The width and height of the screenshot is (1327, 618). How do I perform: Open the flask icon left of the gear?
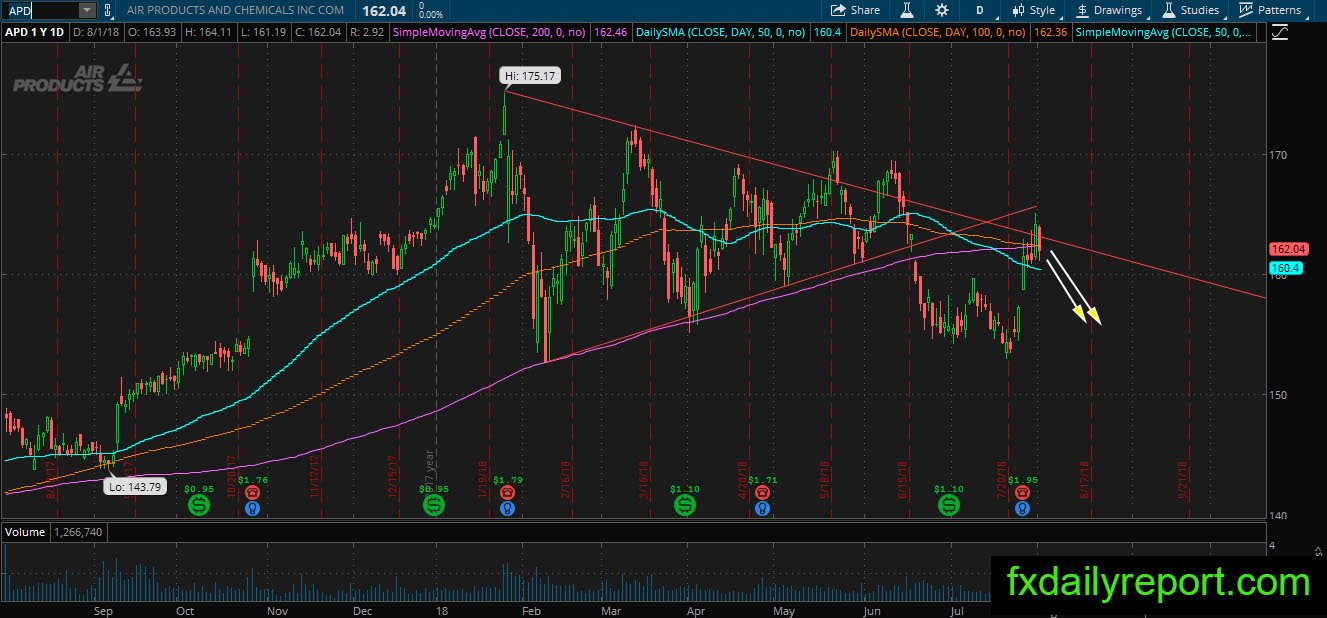907,10
